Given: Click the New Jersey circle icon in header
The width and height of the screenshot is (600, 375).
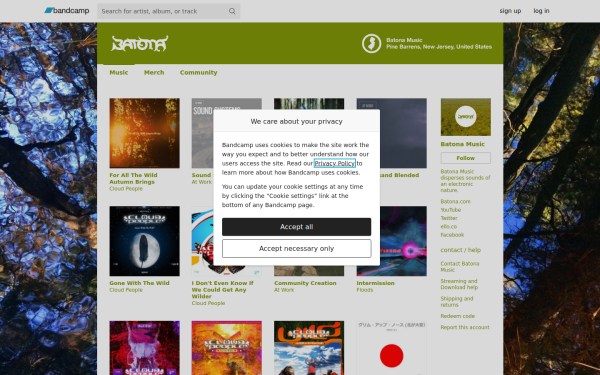Looking at the screenshot, I should pos(371,43).
